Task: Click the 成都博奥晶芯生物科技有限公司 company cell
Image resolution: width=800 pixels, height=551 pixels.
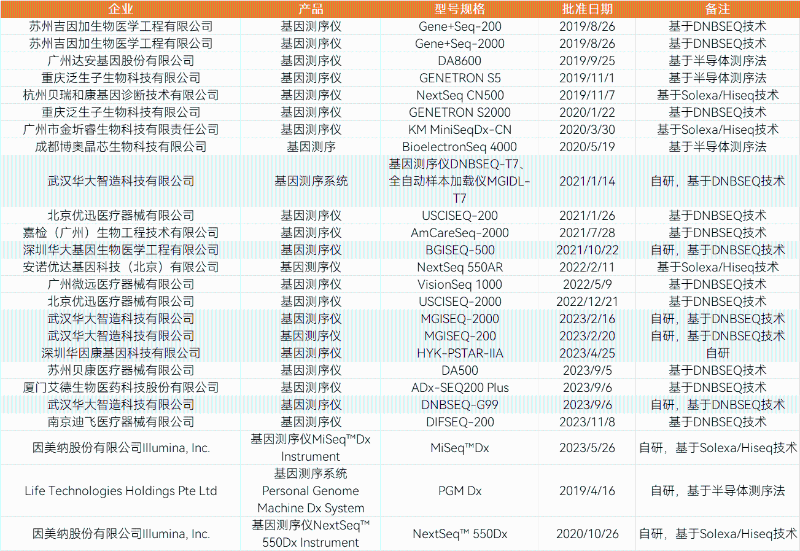Action: tap(120, 147)
